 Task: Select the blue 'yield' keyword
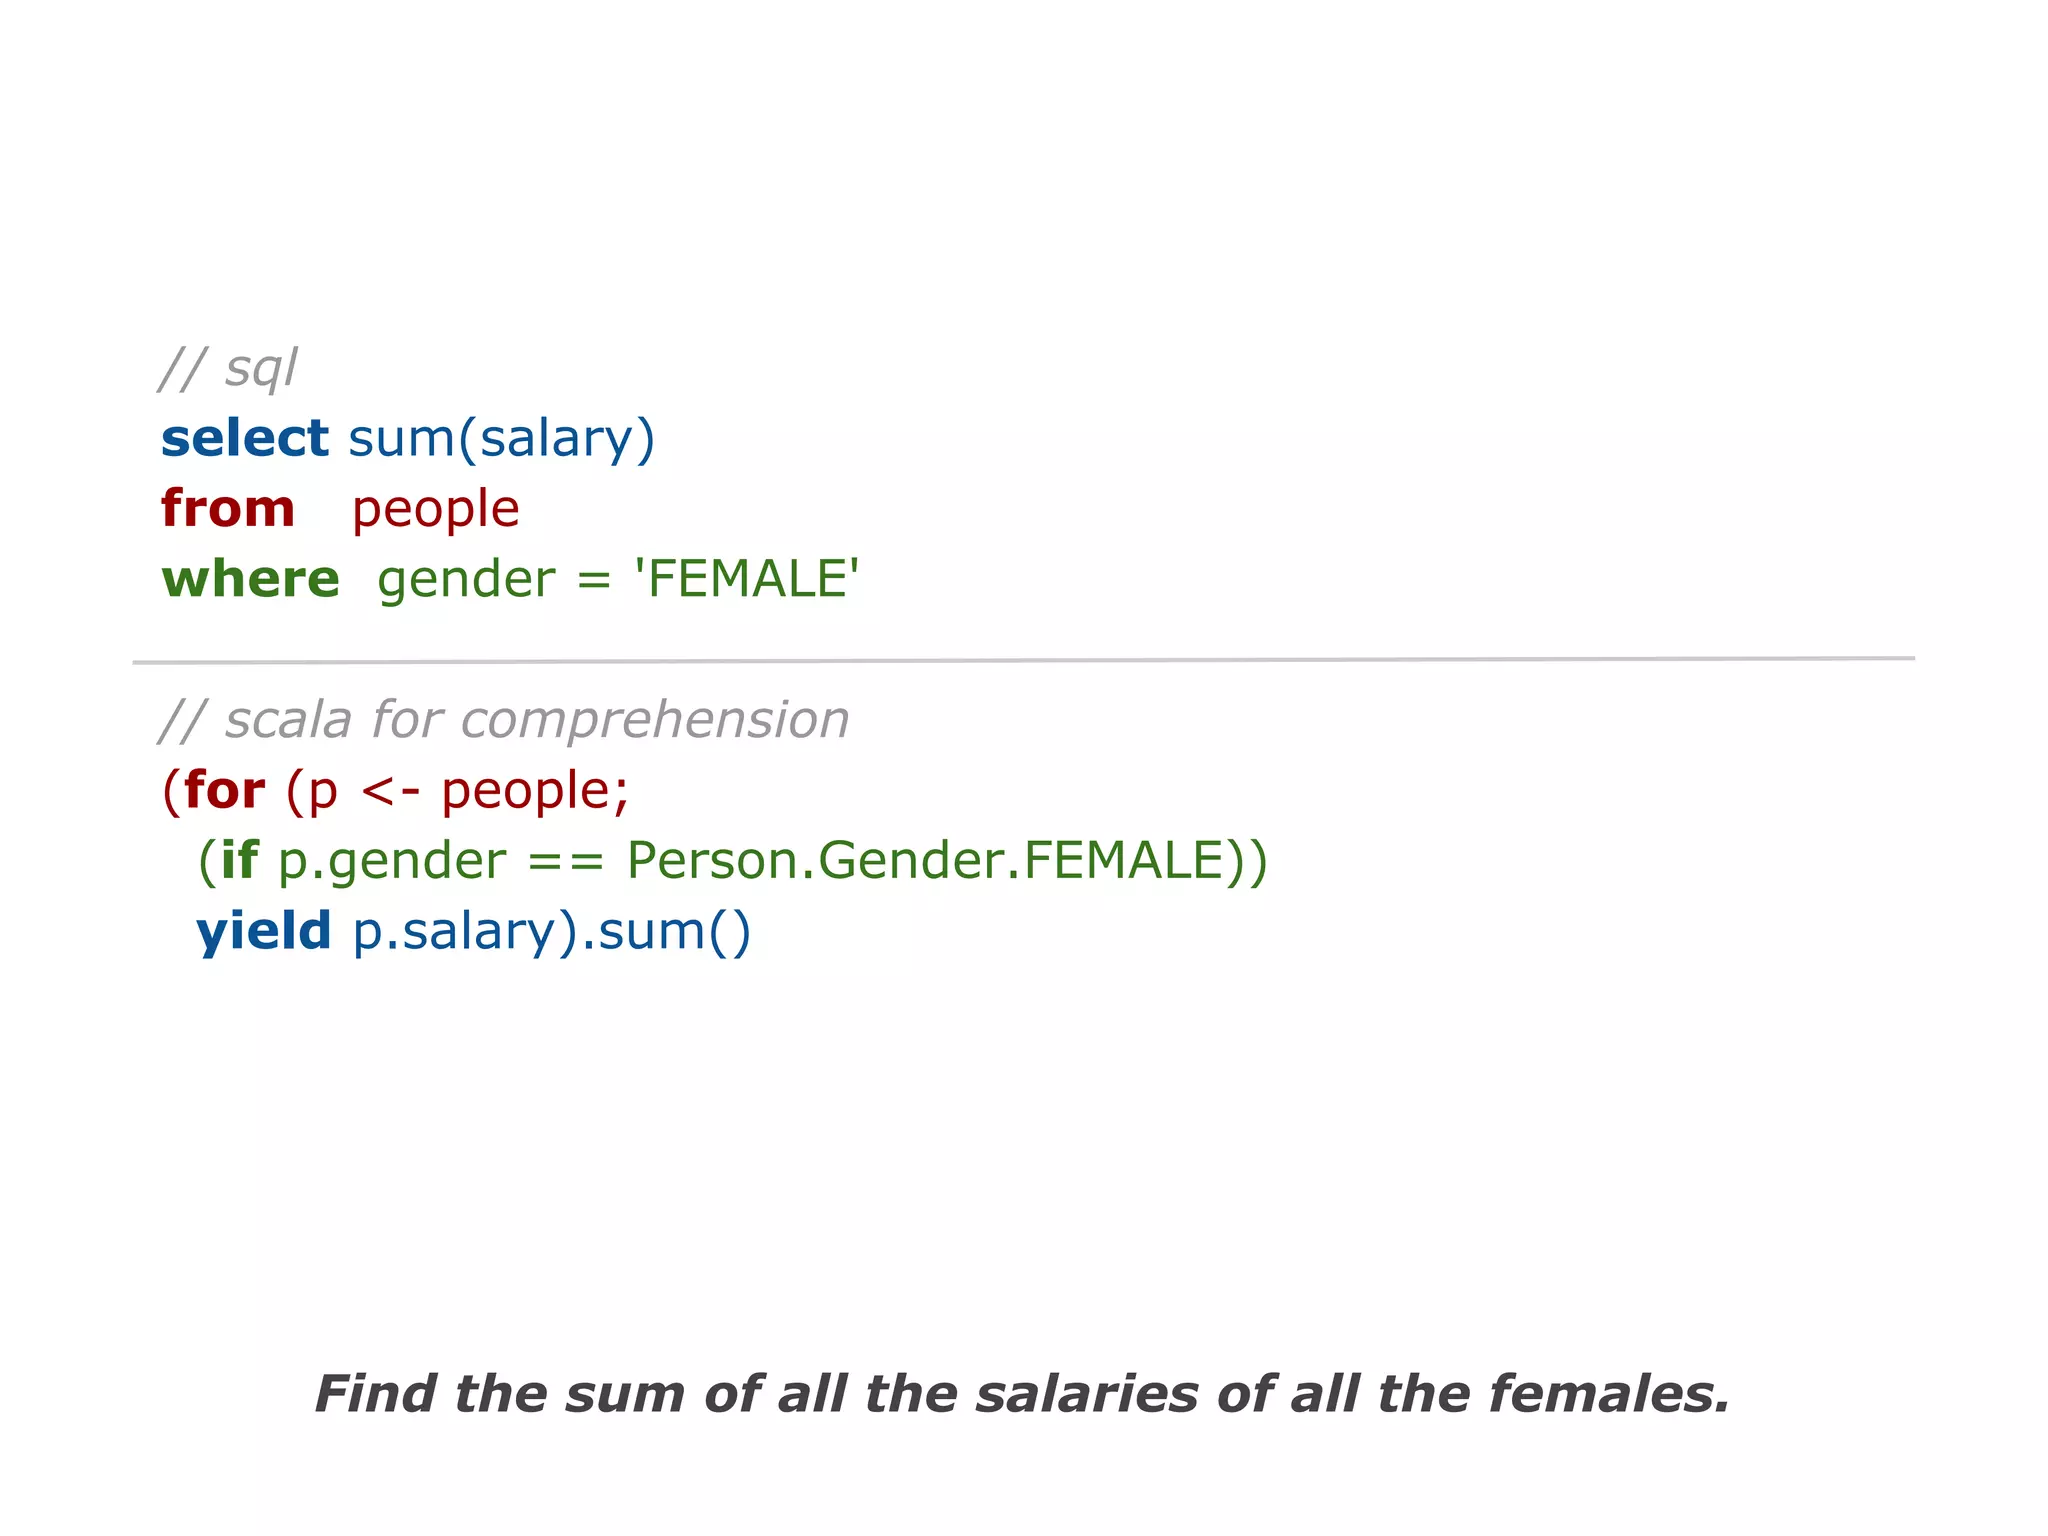[x=264, y=932]
